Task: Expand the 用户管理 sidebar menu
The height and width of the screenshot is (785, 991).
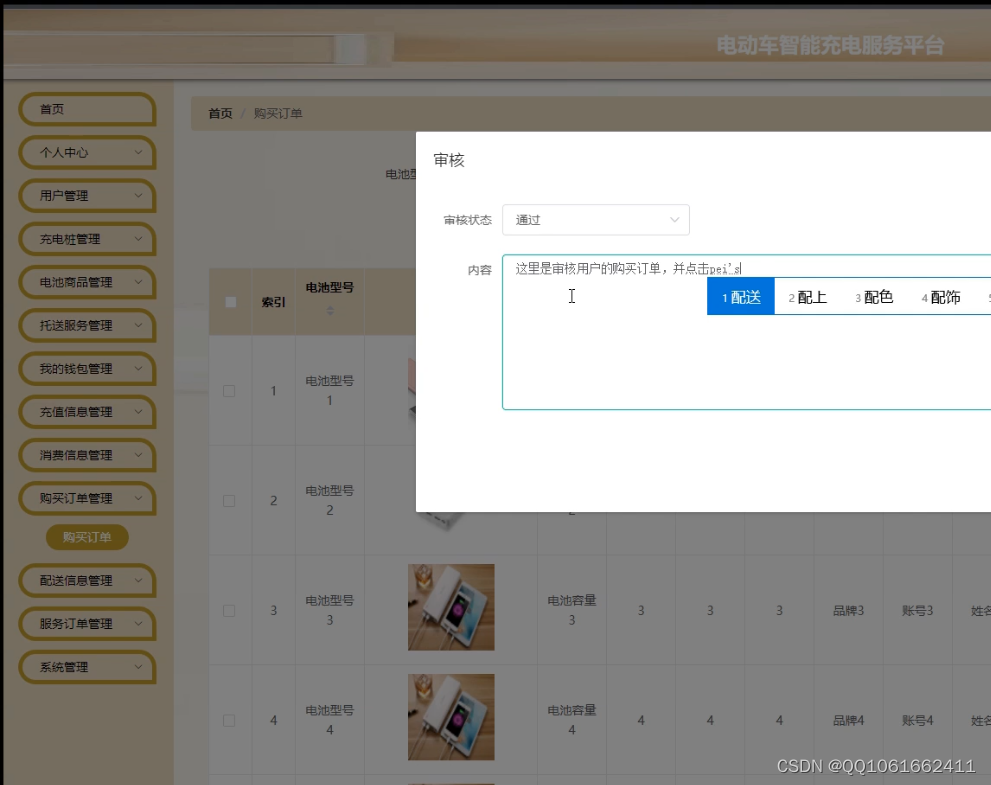Action: (87, 196)
